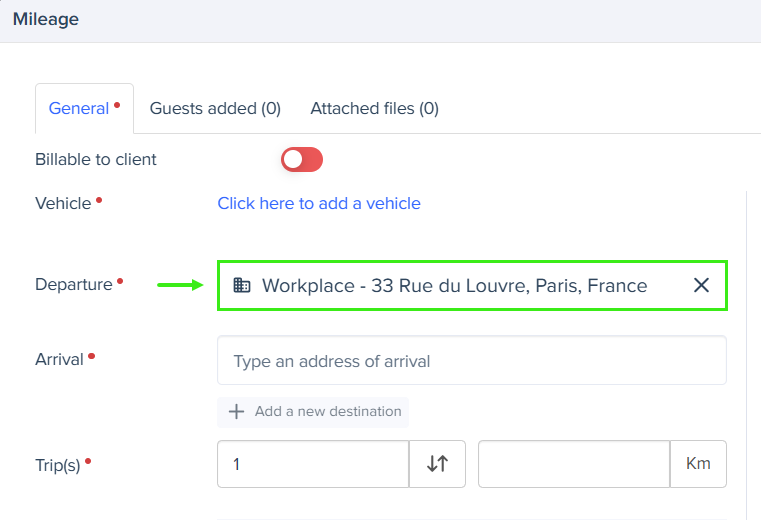Click the empty distance field before Km
This screenshot has width=761, height=520.
point(574,464)
